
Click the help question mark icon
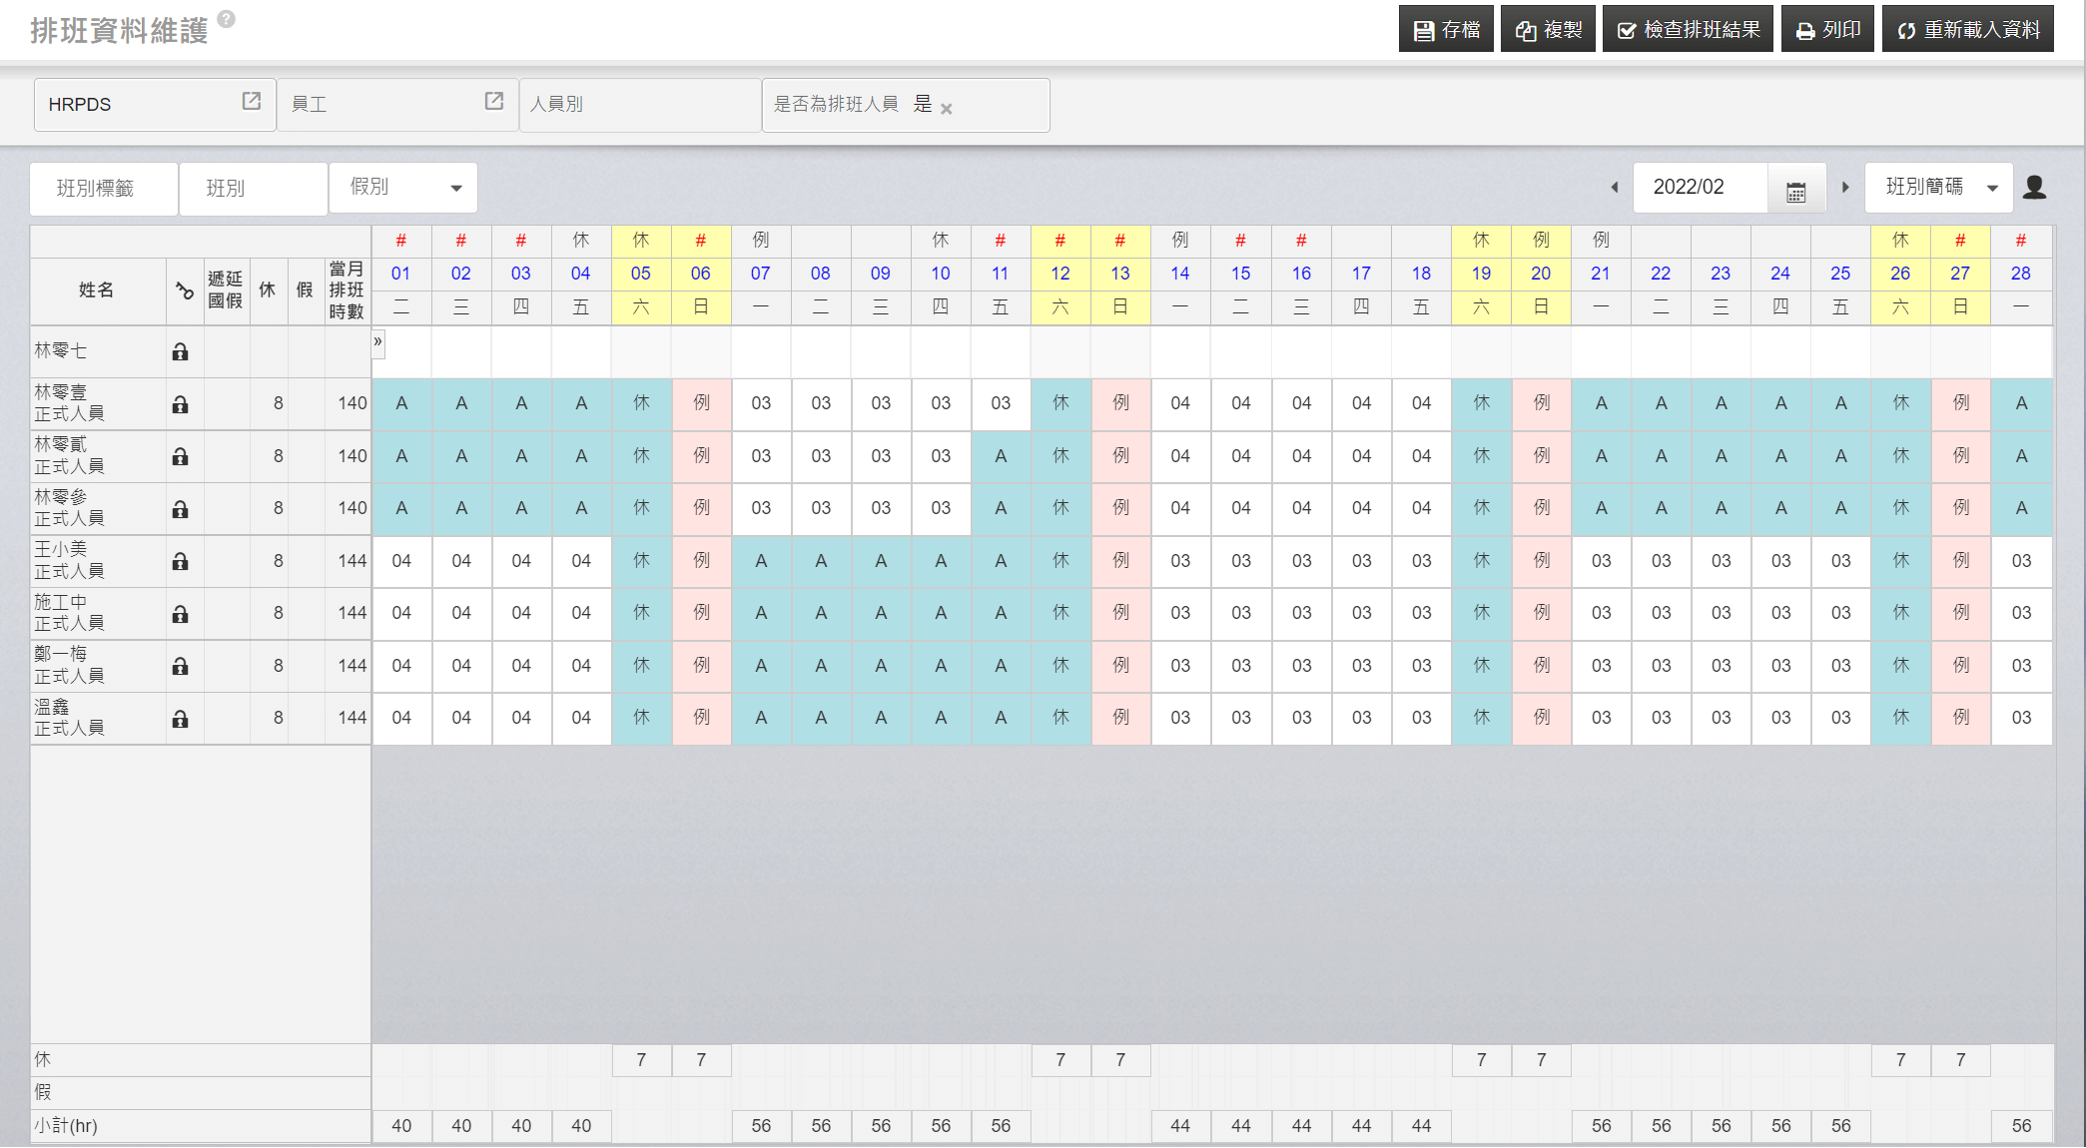[x=226, y=19]
